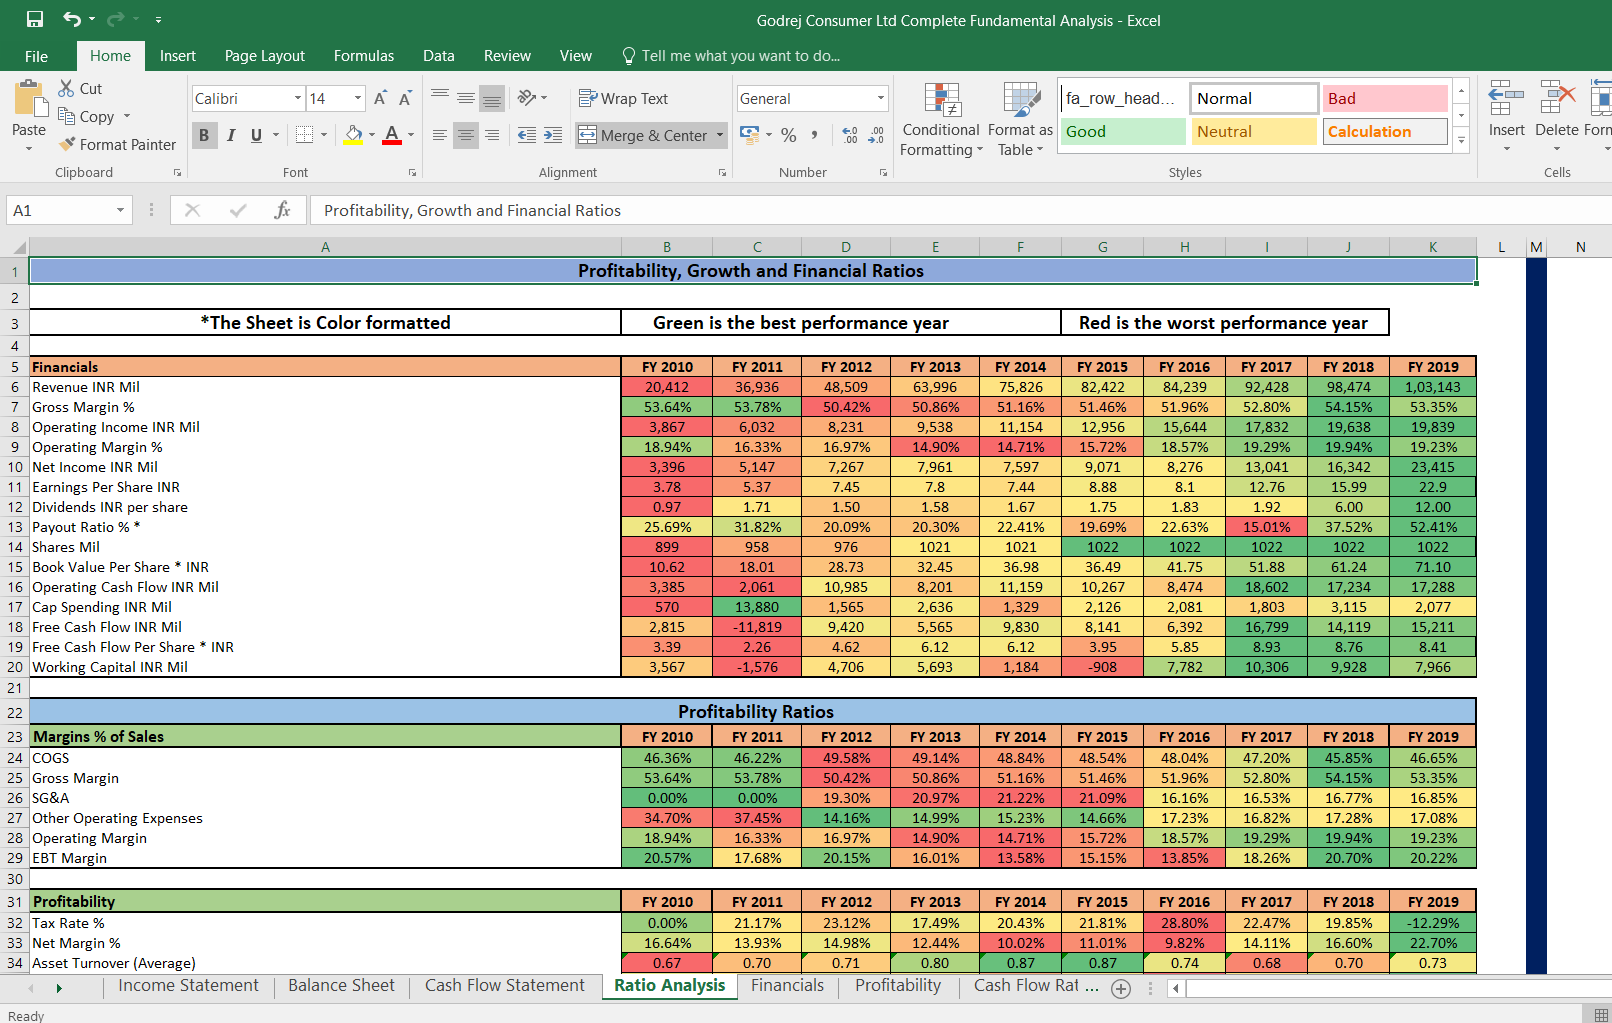The height and width of the screenshot is (1023, 1612).
Task: Apply the Good cell style
Action: pos(1123,131)
